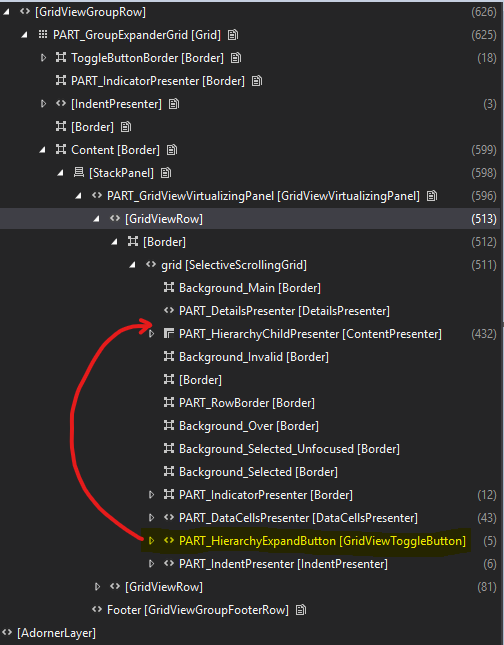504x645 pixels.
Task: Click the border icon of Background_Invalid
Action: coord(169,357)
